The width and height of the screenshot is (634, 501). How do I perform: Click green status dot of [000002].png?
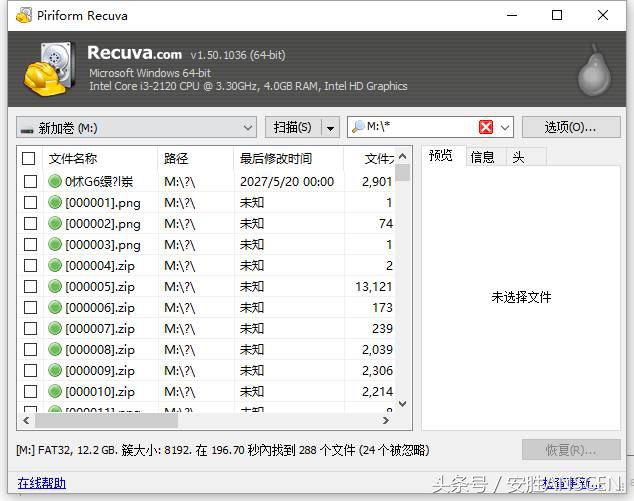tap(55, 223)
